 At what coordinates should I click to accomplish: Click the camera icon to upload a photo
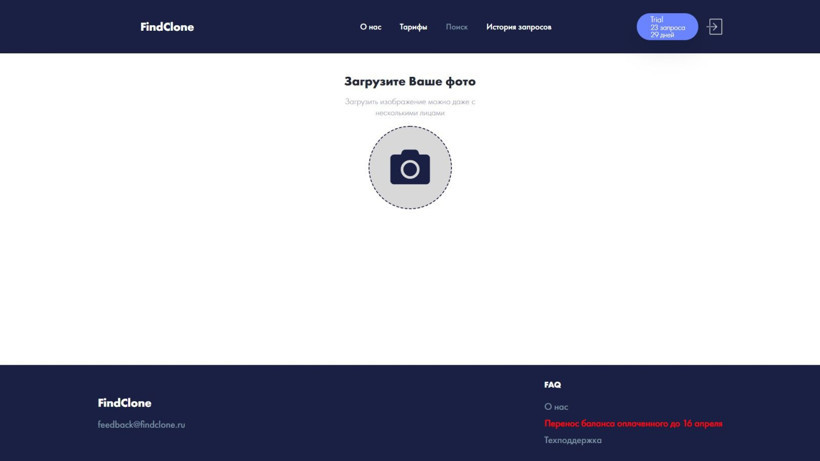[x=410, y=168]
